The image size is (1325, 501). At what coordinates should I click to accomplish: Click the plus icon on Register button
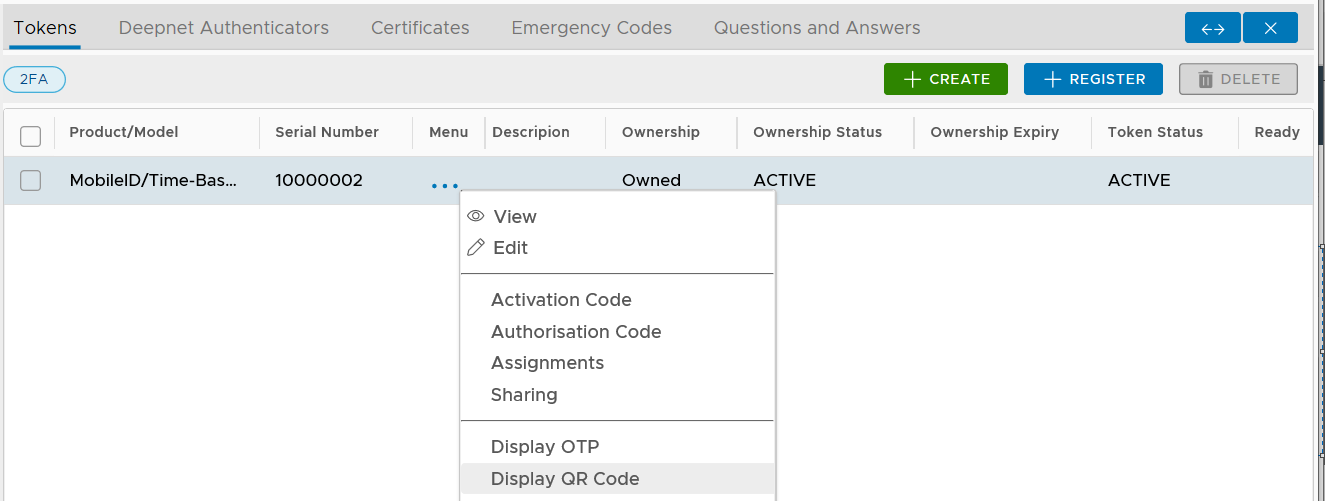[1052, 79]
